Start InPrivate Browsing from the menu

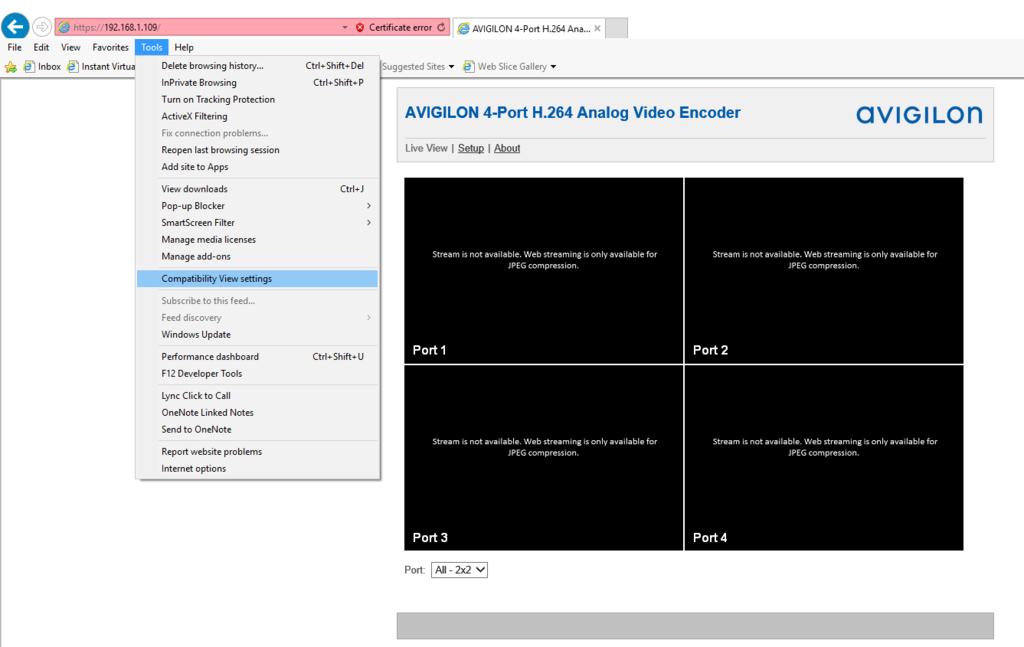[257, 83]
